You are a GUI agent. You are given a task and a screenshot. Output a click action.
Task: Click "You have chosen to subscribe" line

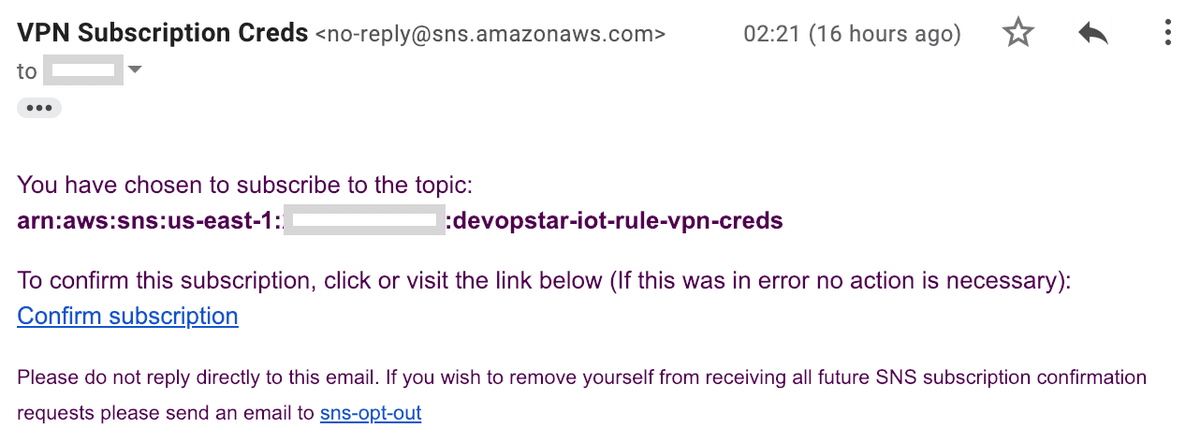coord(244,186)
